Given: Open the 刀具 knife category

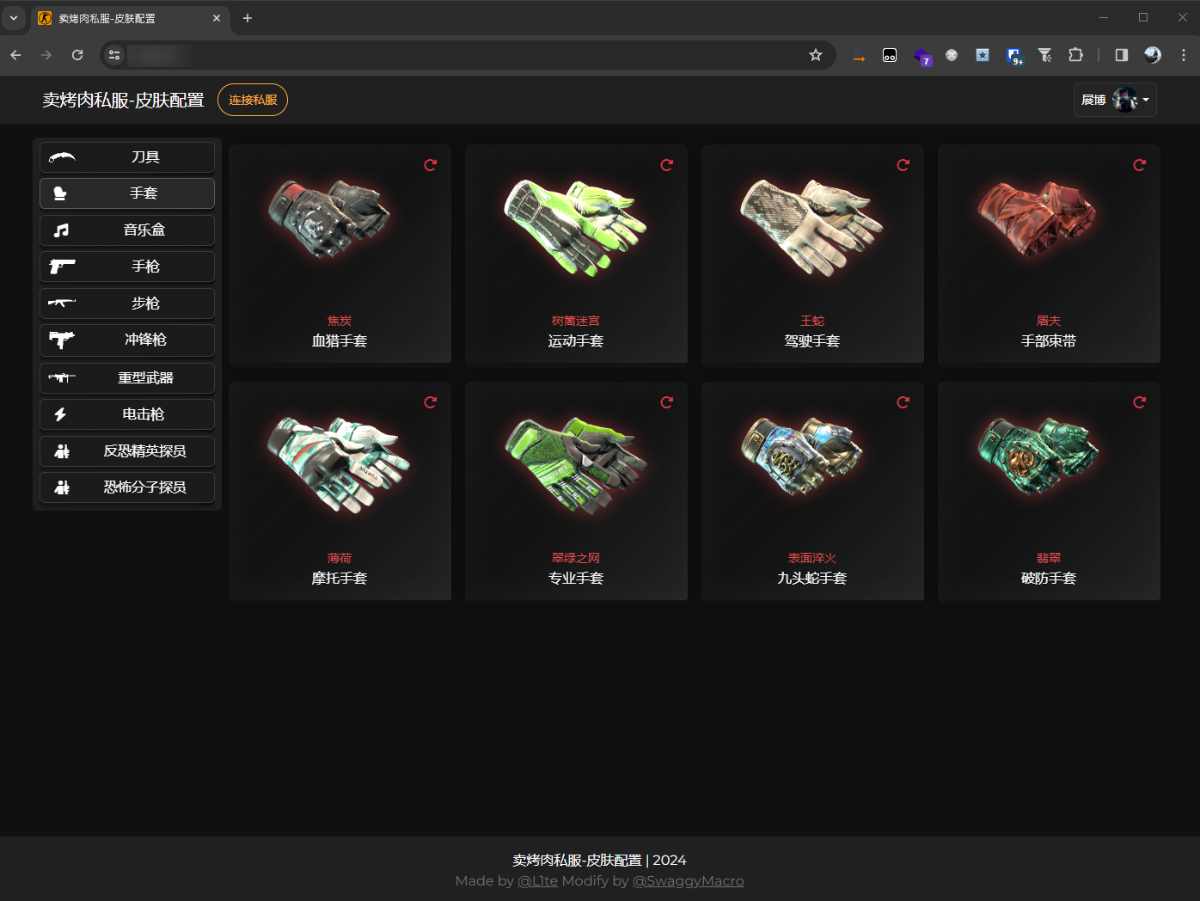Looking at the screenshot, I should pyautogui.click(x=127, y=157).
